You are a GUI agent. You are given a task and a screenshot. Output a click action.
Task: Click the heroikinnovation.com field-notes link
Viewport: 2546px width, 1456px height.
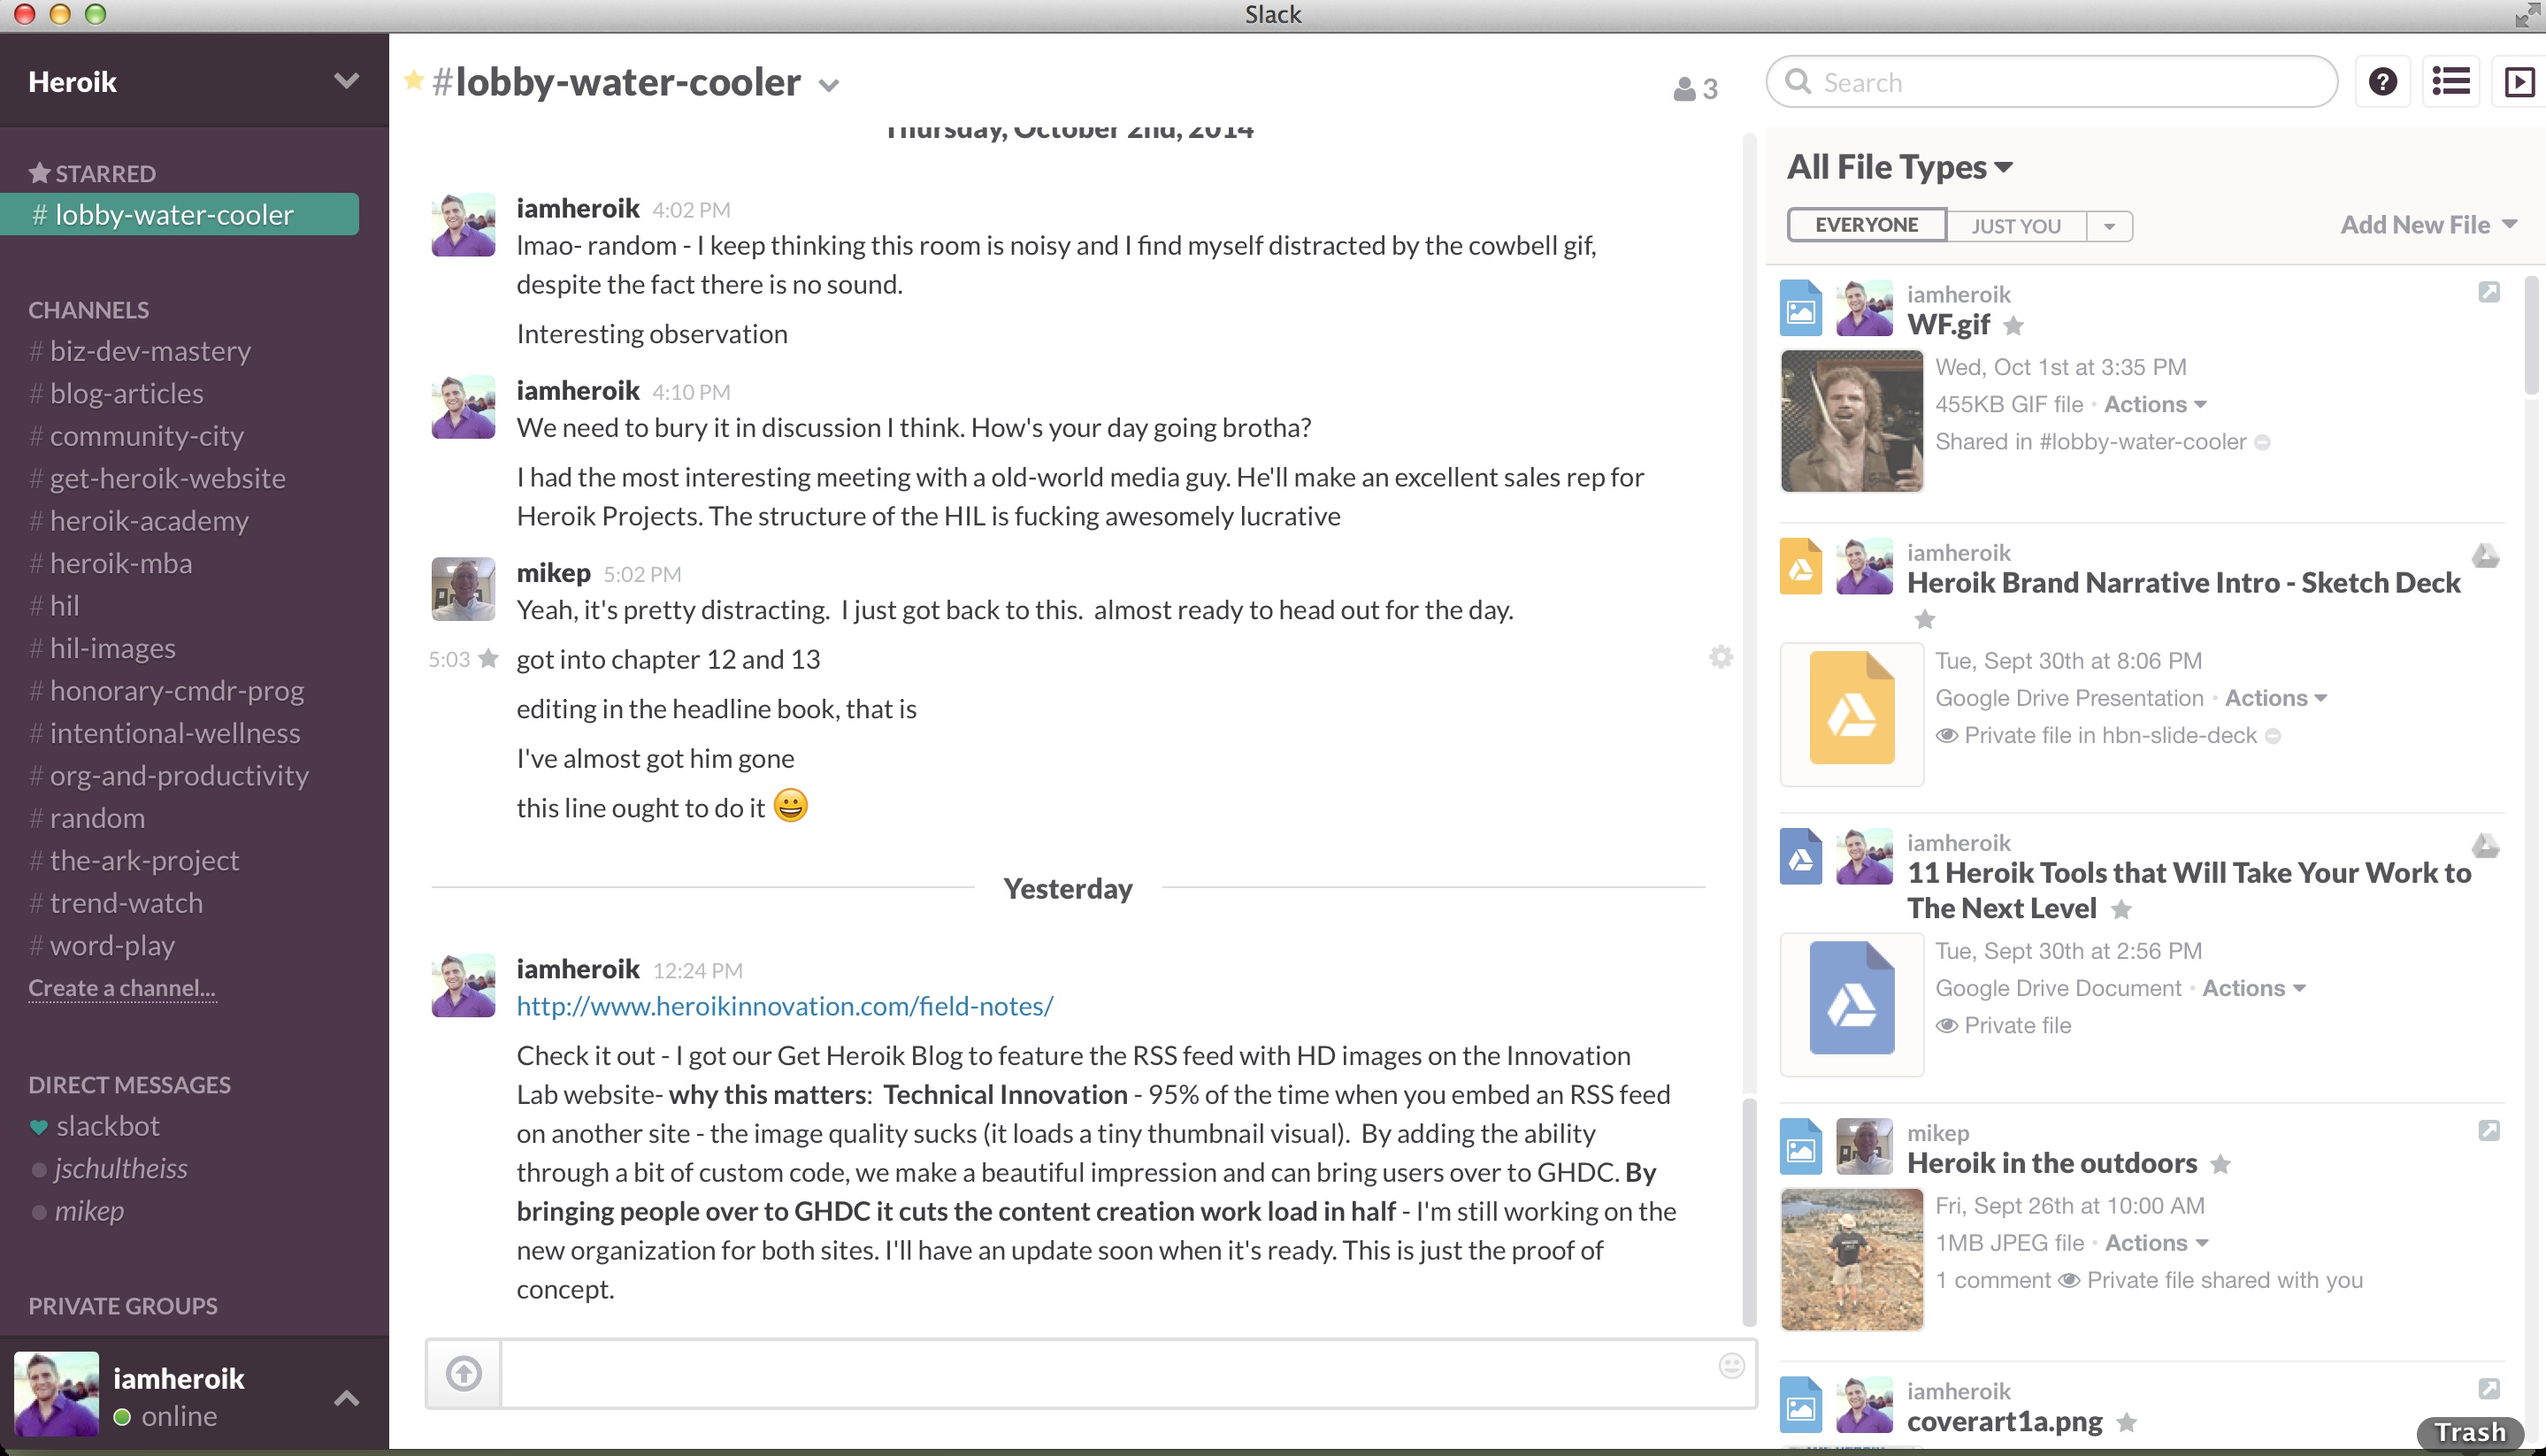784,1003
